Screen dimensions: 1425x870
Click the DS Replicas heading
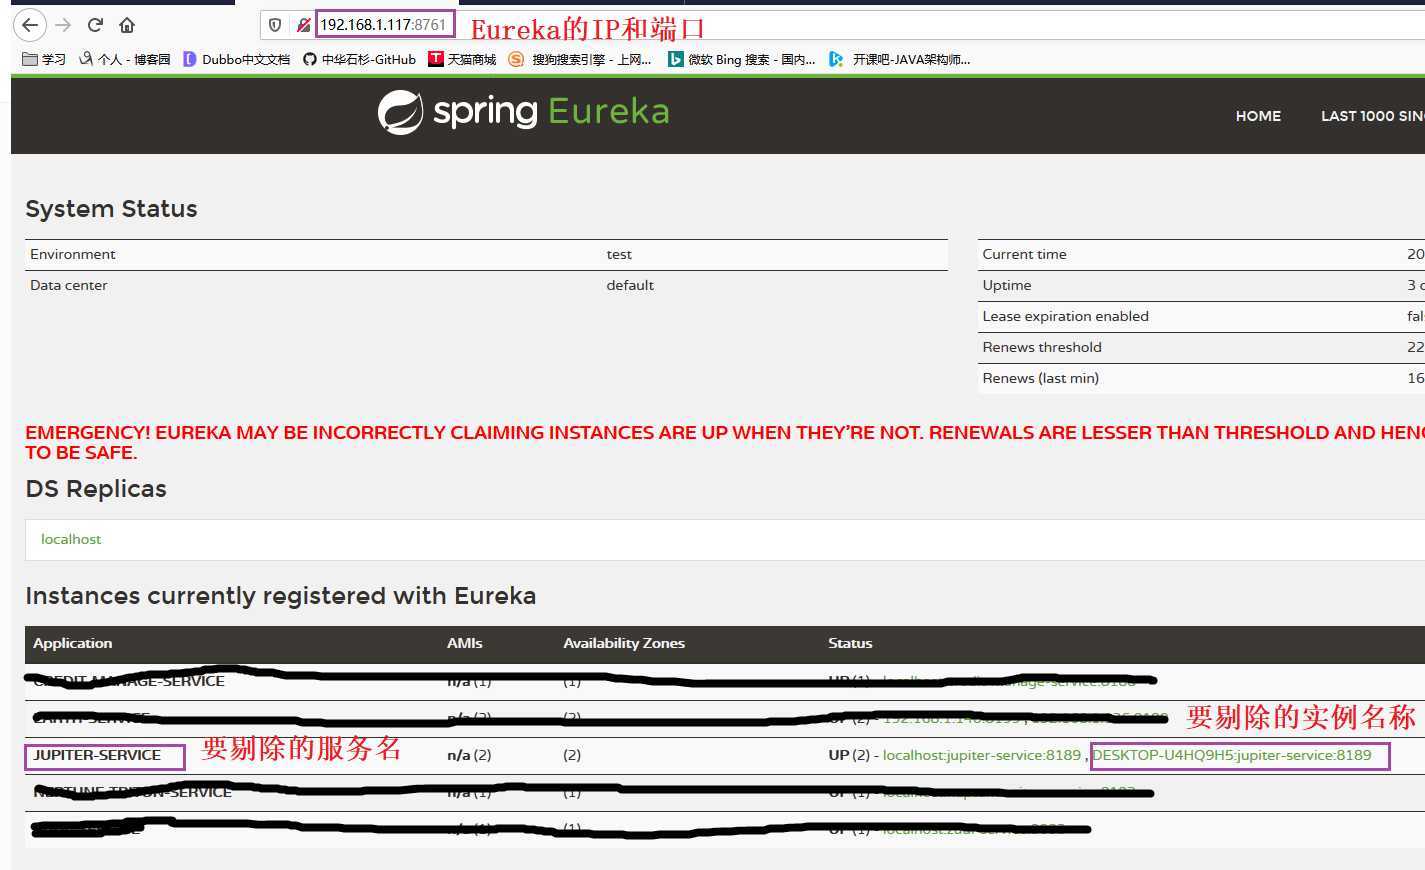point(96,489)
